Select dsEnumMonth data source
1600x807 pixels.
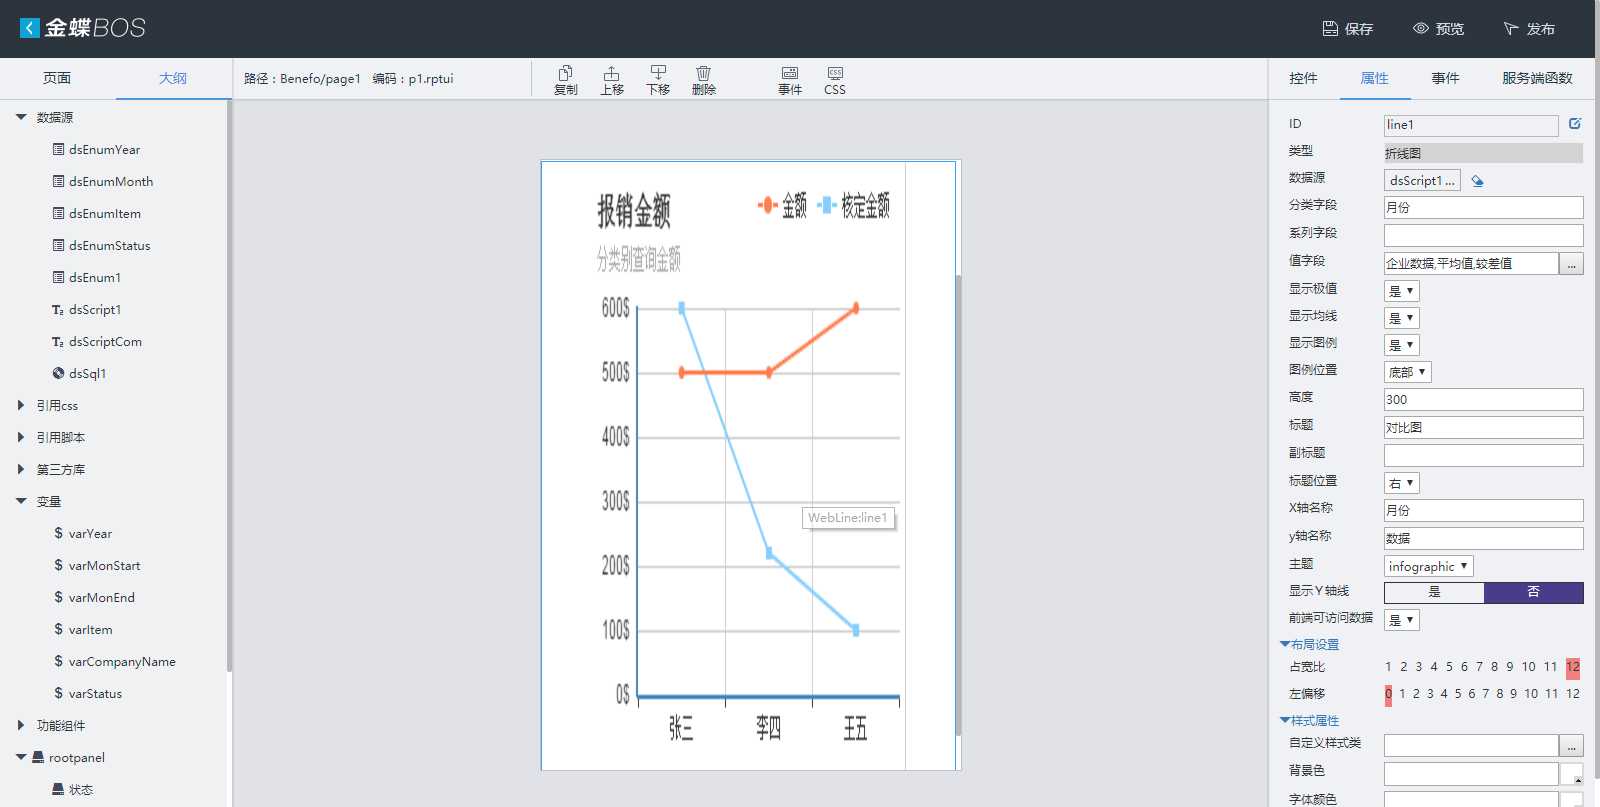(x=110, y=181)
